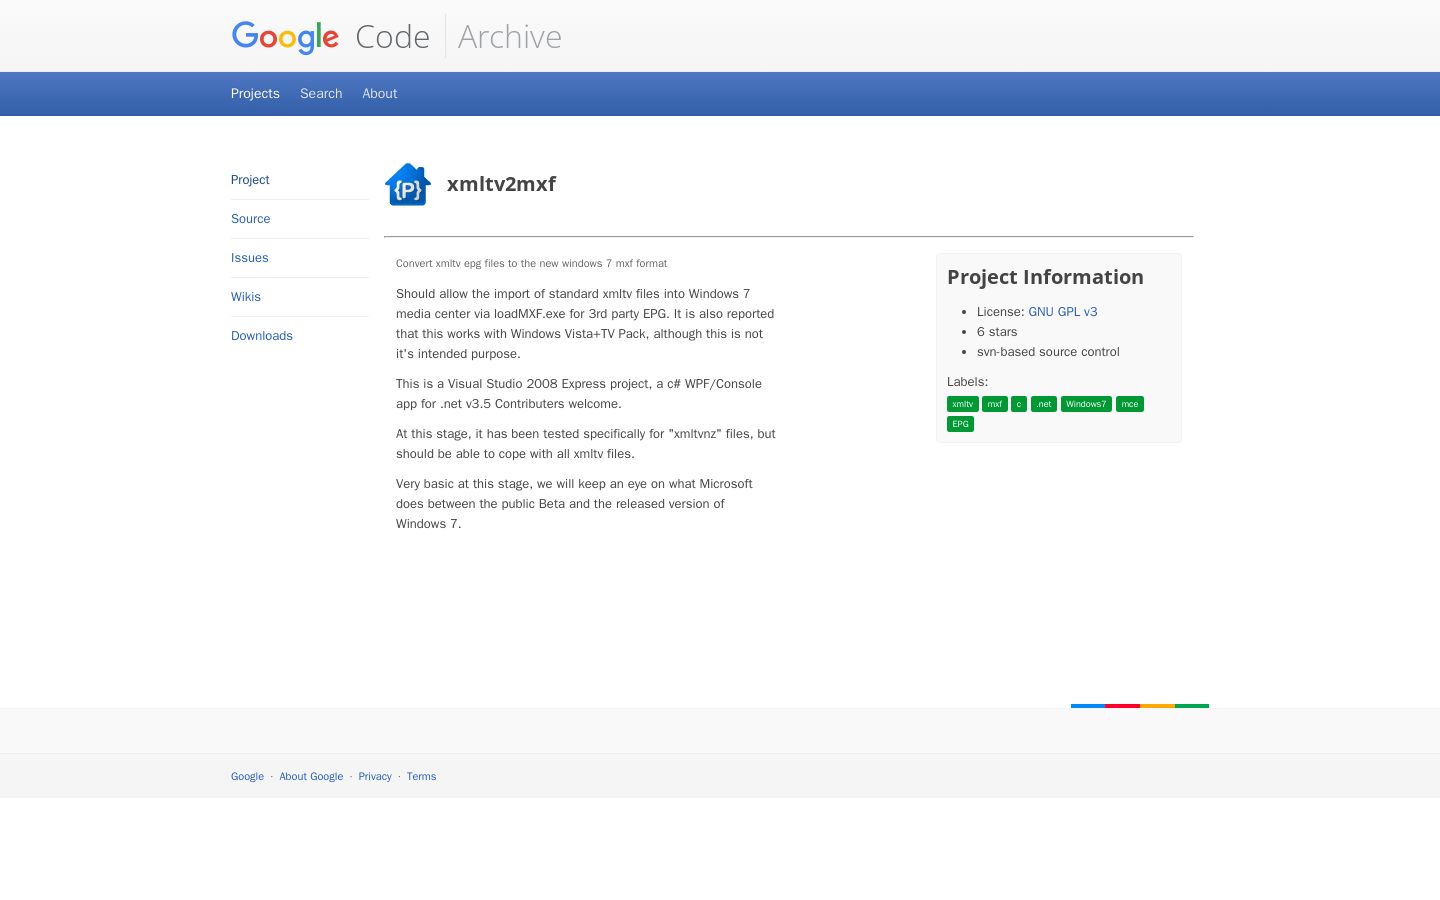This screenshot has width=1440, height=900.
Task: Click the Archive header text
Action: click(x=510, y=37)
